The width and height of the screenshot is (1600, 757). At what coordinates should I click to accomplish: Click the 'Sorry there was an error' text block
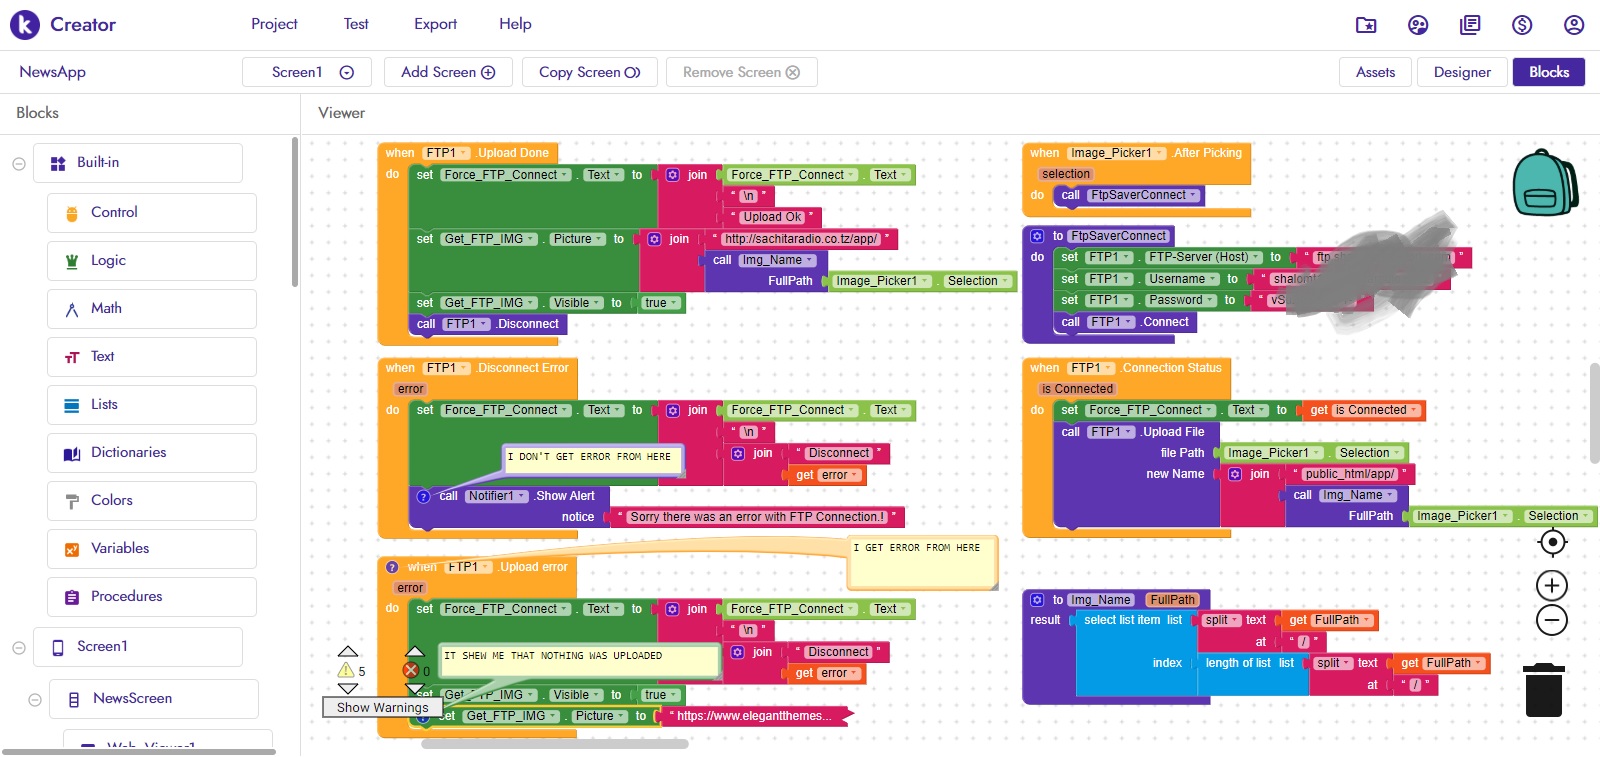click(x=757, y=517)
